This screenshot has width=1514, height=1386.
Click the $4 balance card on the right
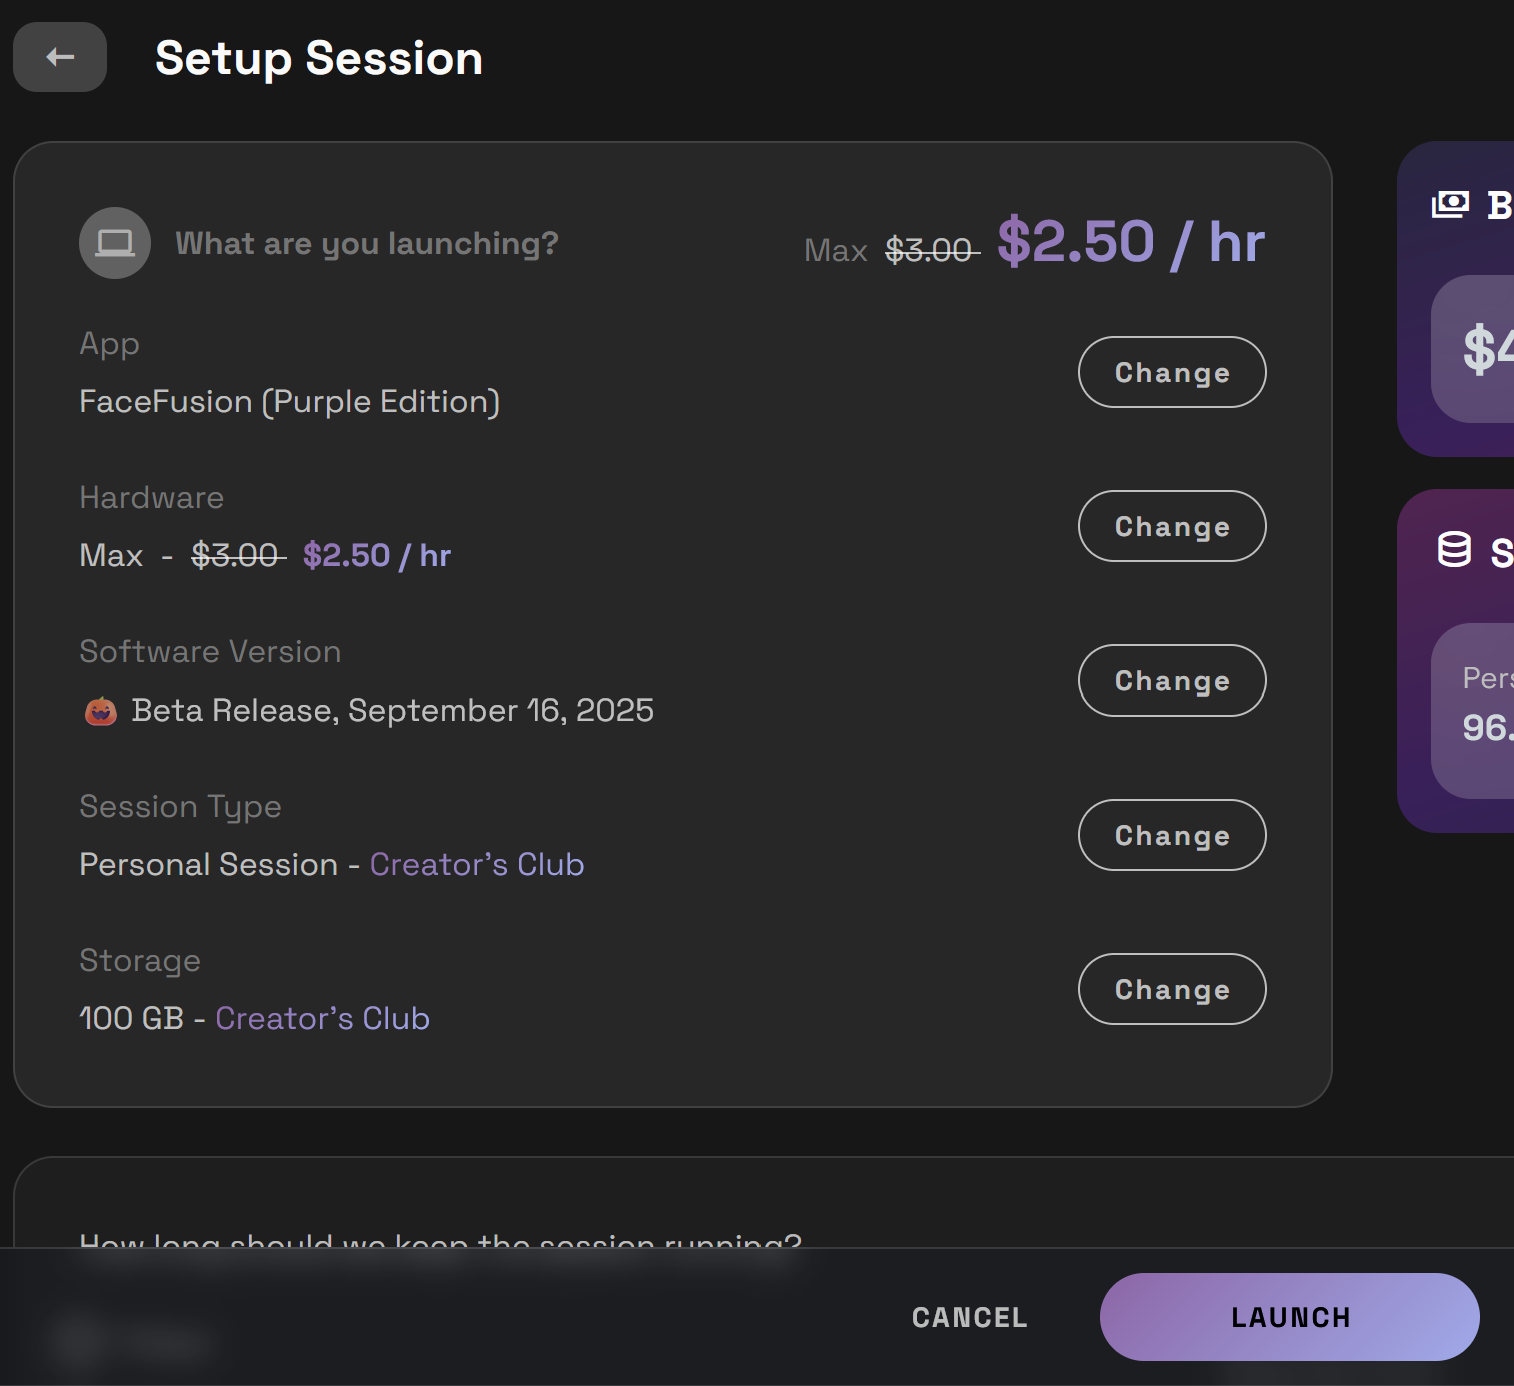pyautogui.click(x=1484, y=348)
